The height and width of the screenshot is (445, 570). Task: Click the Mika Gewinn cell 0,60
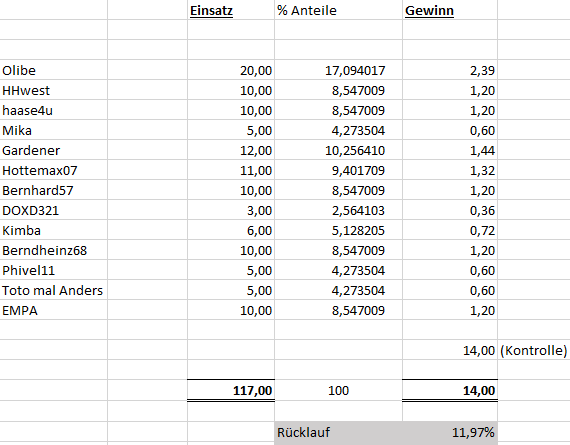pyautogui.click(x=450, y=130)
